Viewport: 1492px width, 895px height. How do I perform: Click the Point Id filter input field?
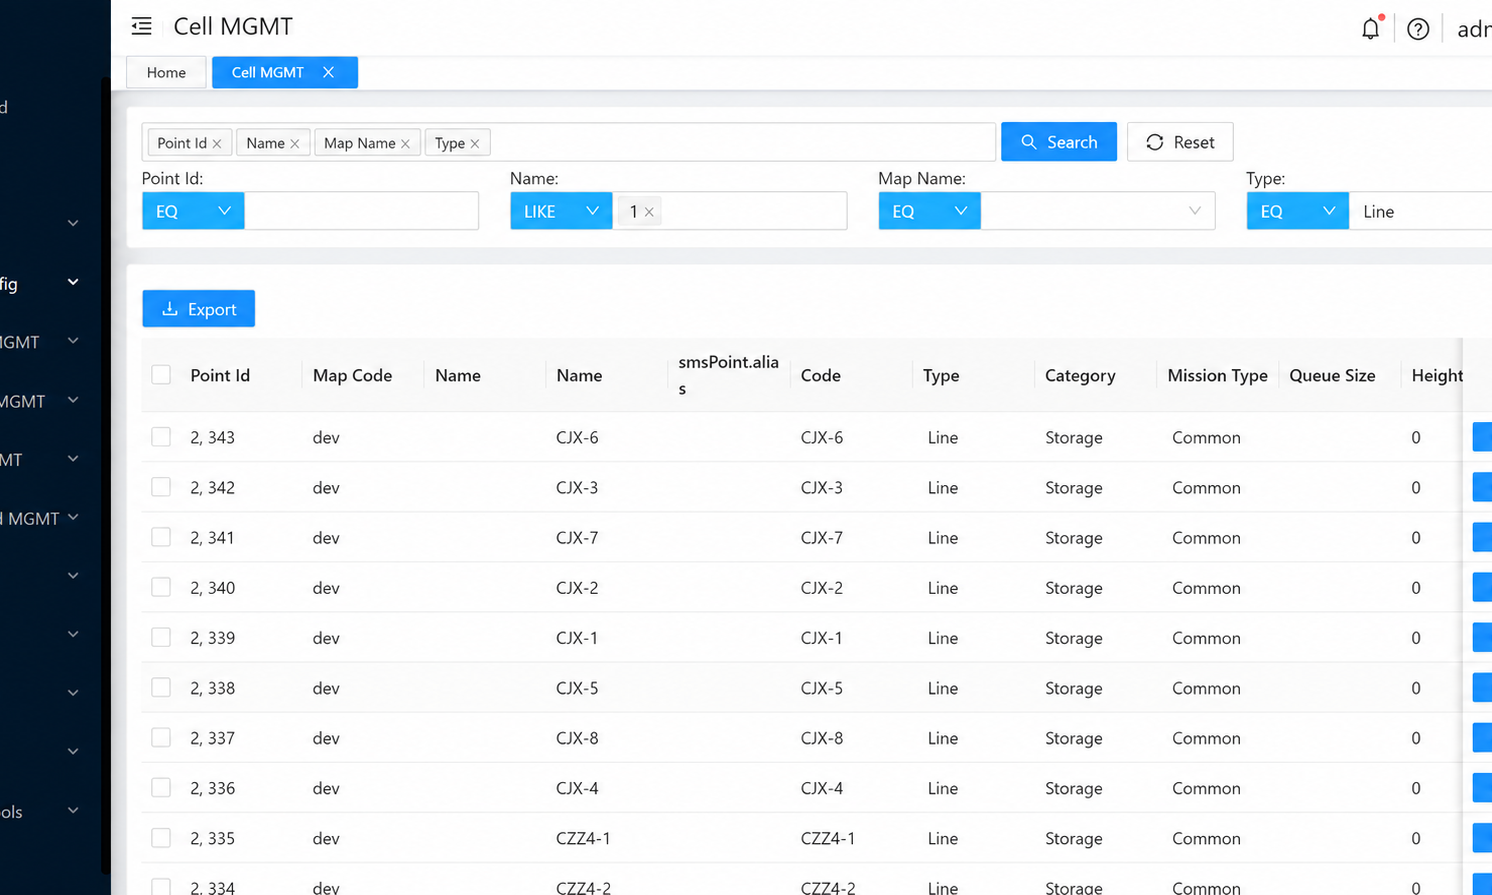click(361, 211)
